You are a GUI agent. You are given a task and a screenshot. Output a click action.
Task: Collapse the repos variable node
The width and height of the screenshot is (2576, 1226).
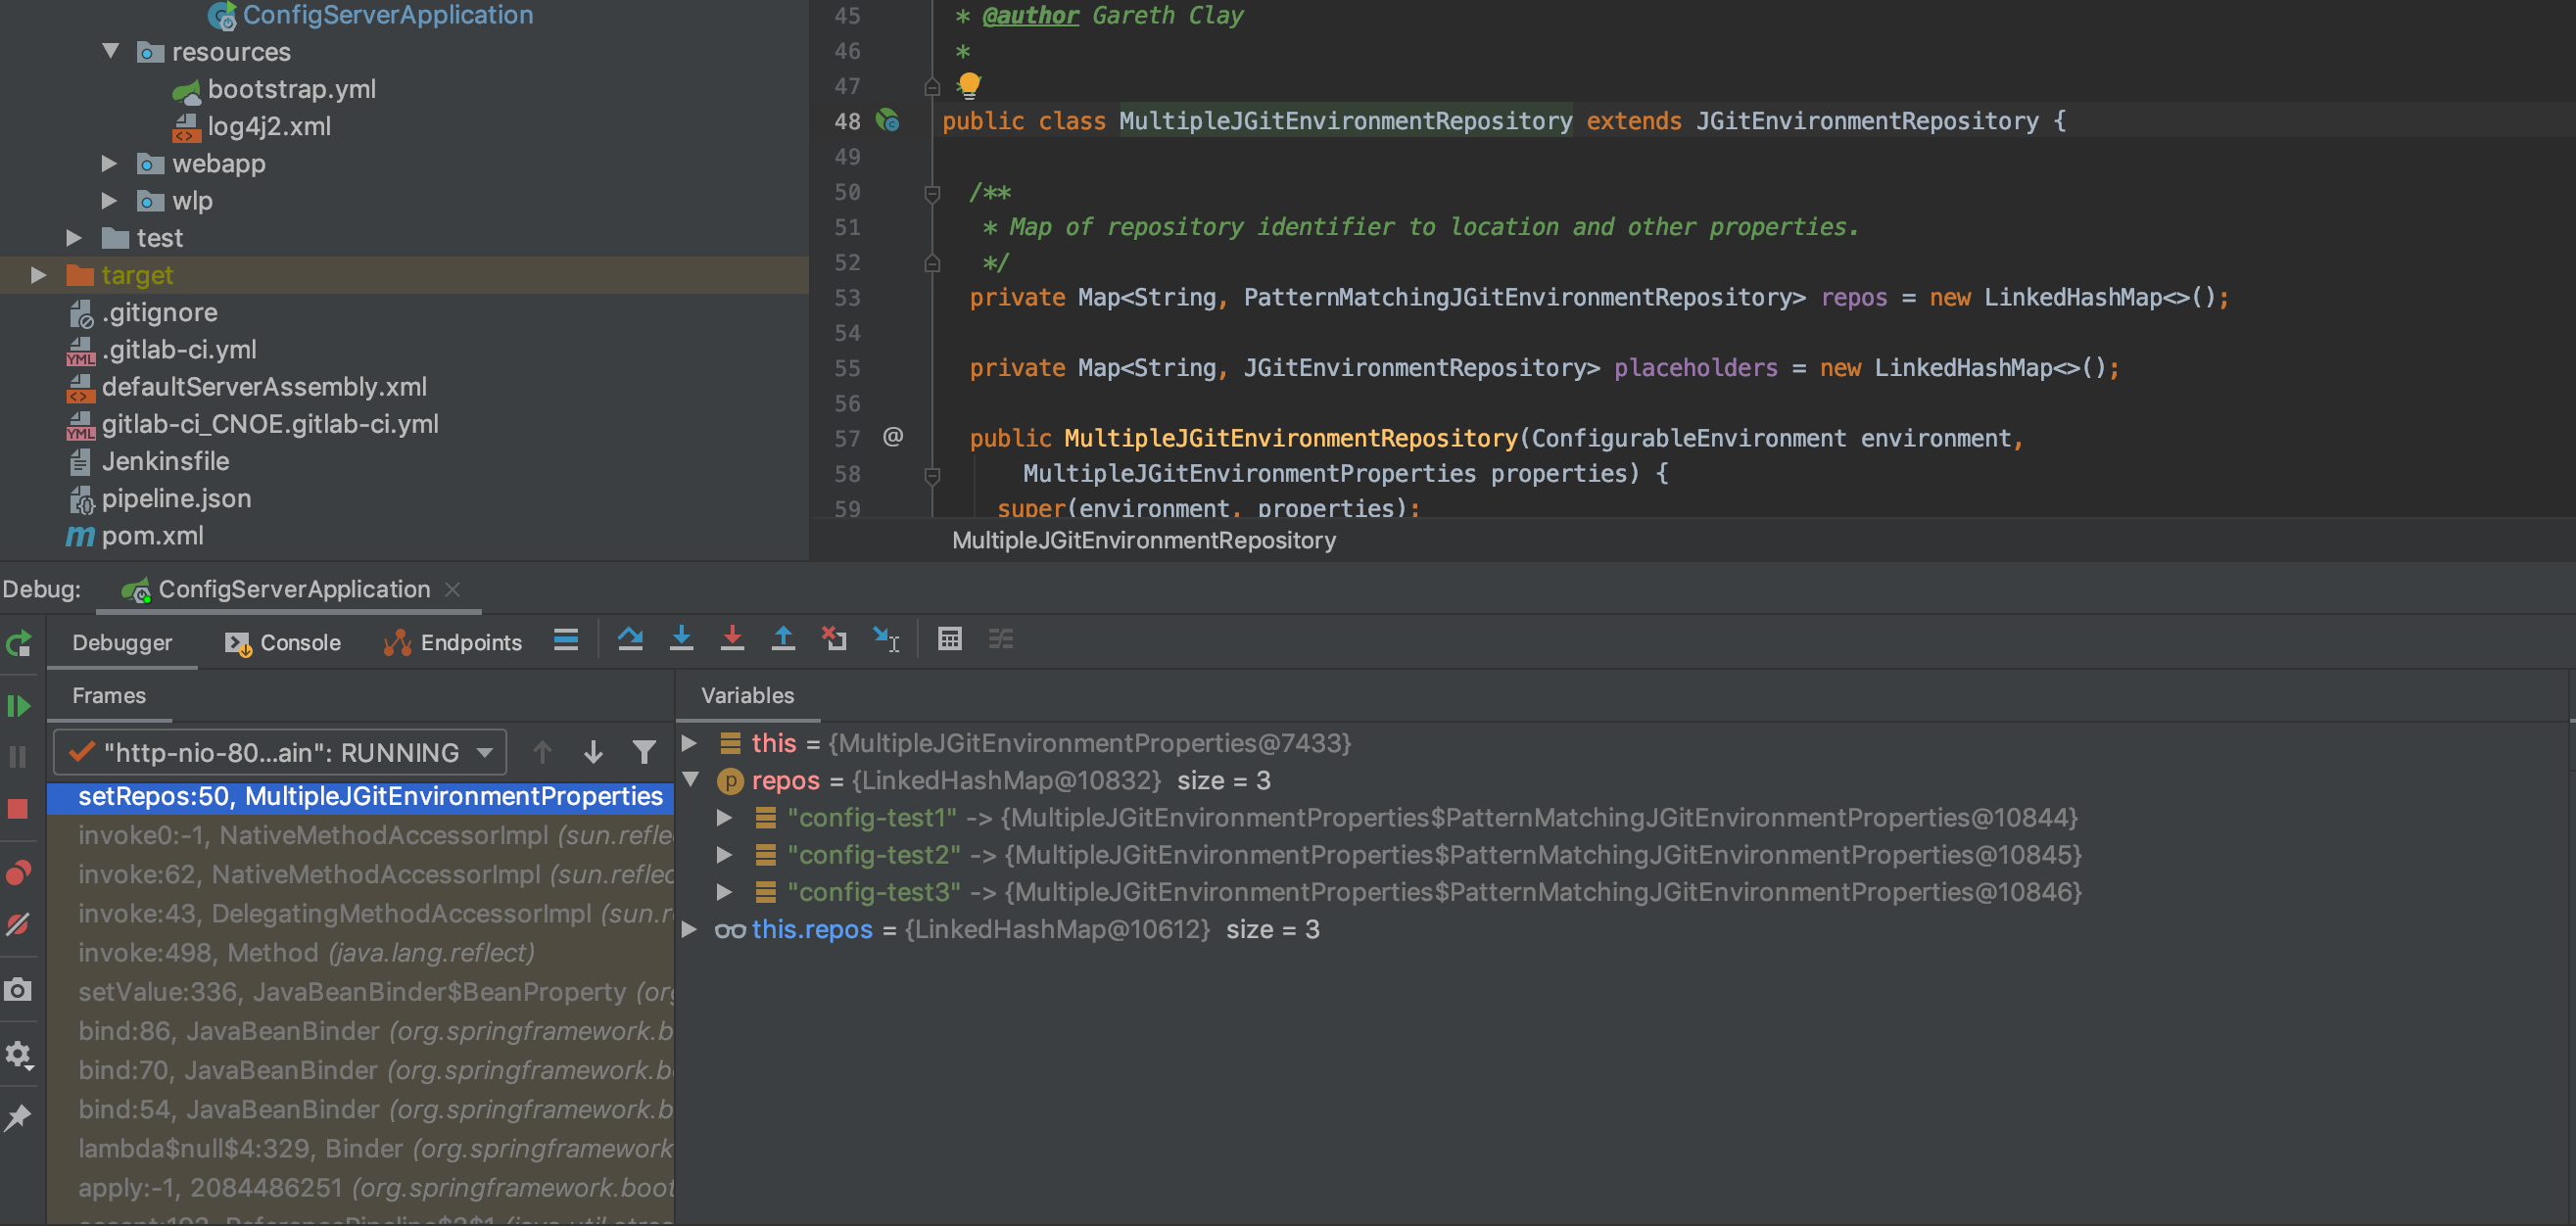tap(690, 780)
